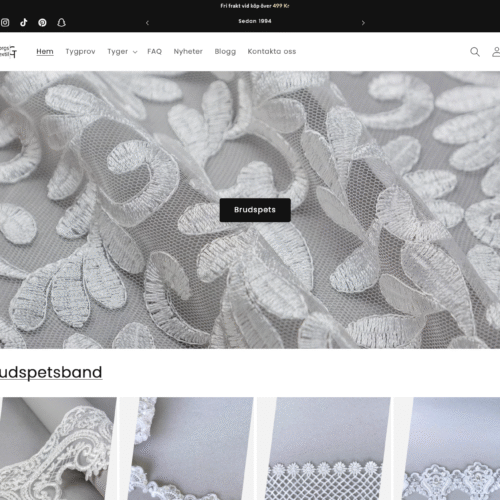Screen dimensions: 500x500
Task: Open fourth product thumbnail with scalloped lace
Action: [447, 448]
